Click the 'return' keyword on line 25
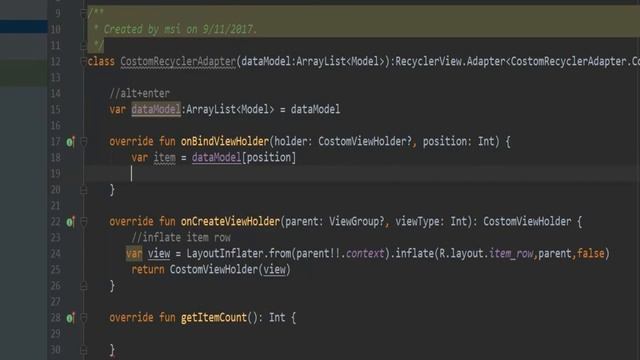The height and width of the screenshot is (360, 640). 148,270
